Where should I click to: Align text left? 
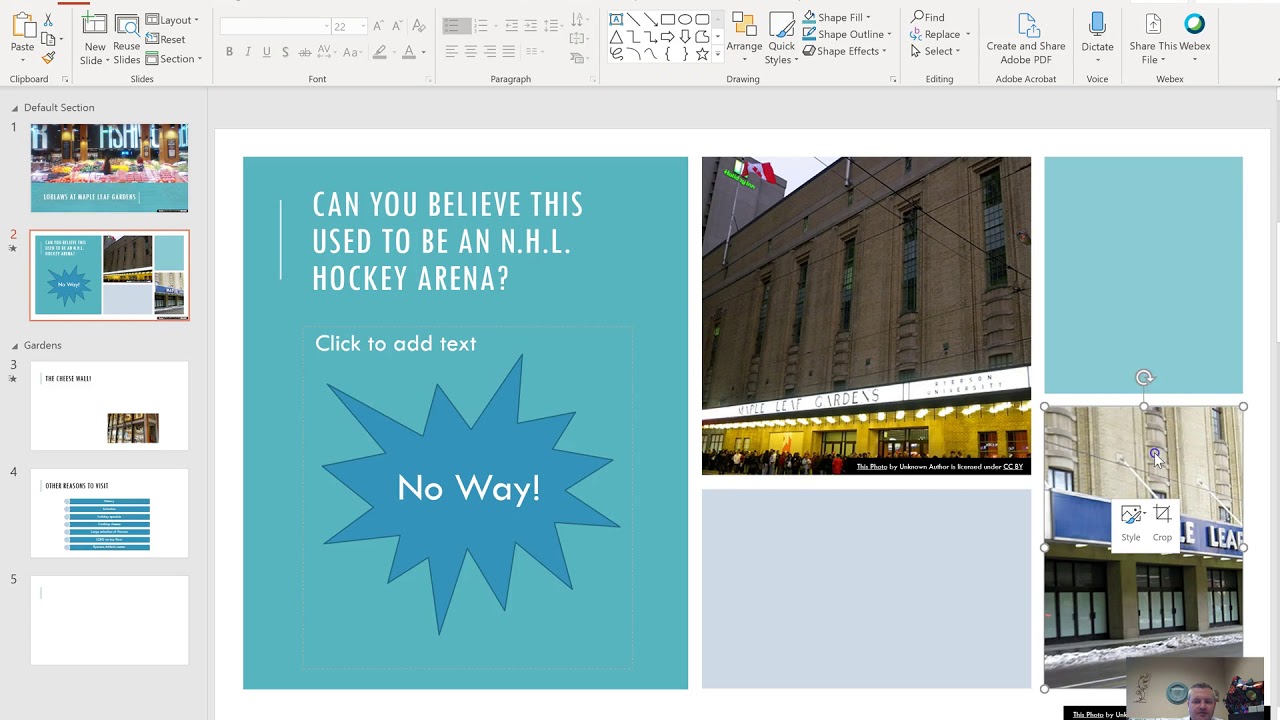click(451, 52)
